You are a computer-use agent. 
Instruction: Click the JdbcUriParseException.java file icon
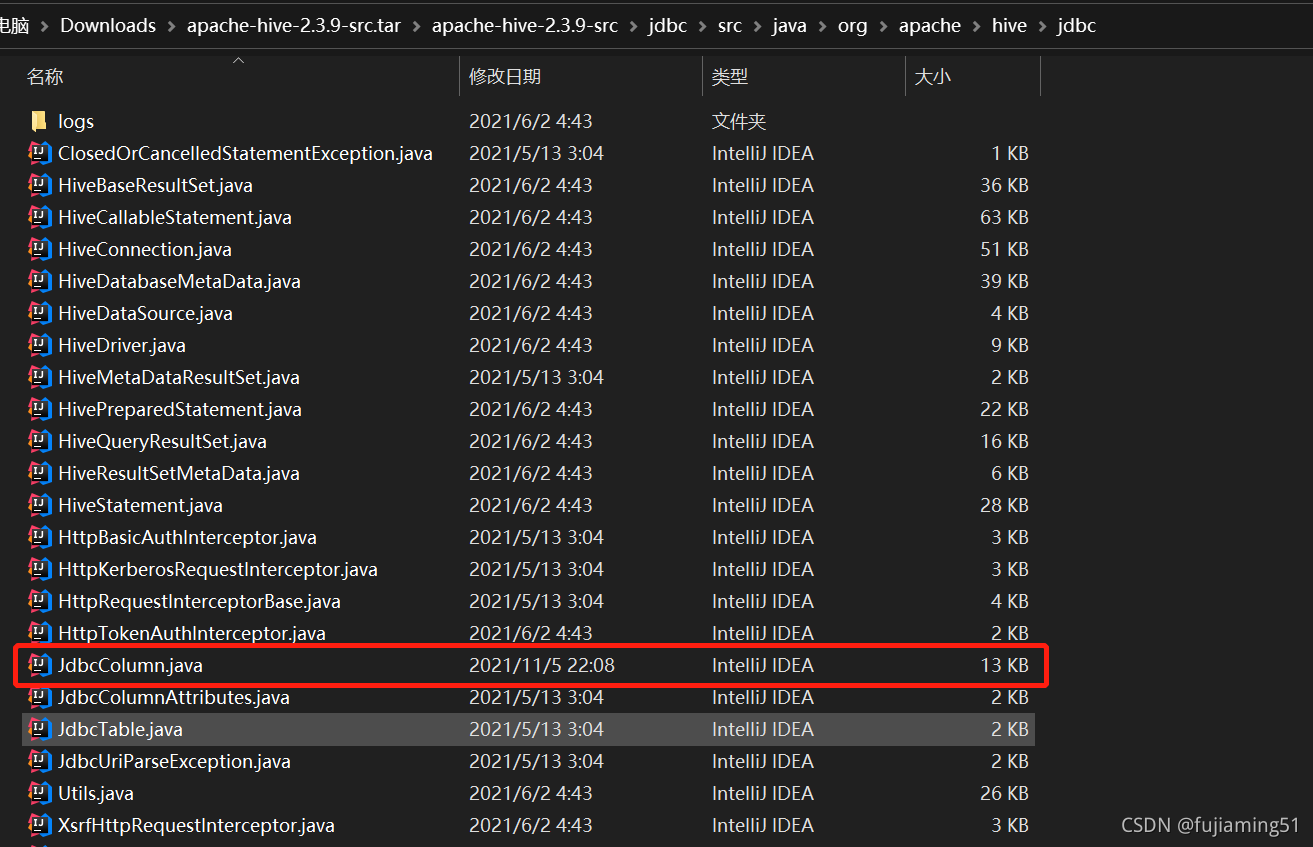[40, 760]
